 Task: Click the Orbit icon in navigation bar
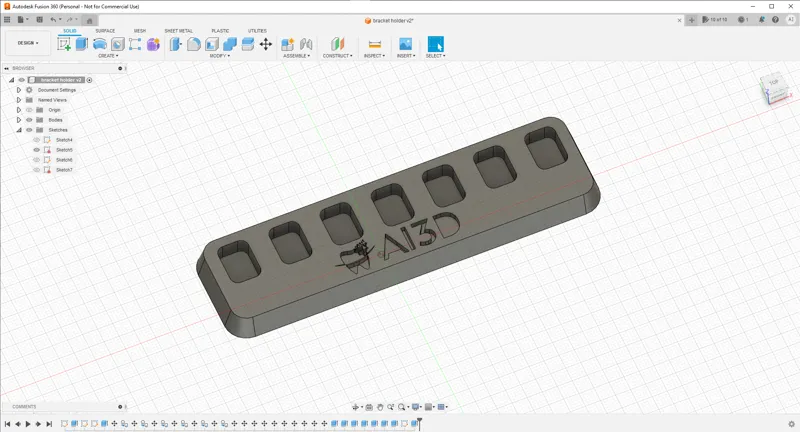click(356, 407)
